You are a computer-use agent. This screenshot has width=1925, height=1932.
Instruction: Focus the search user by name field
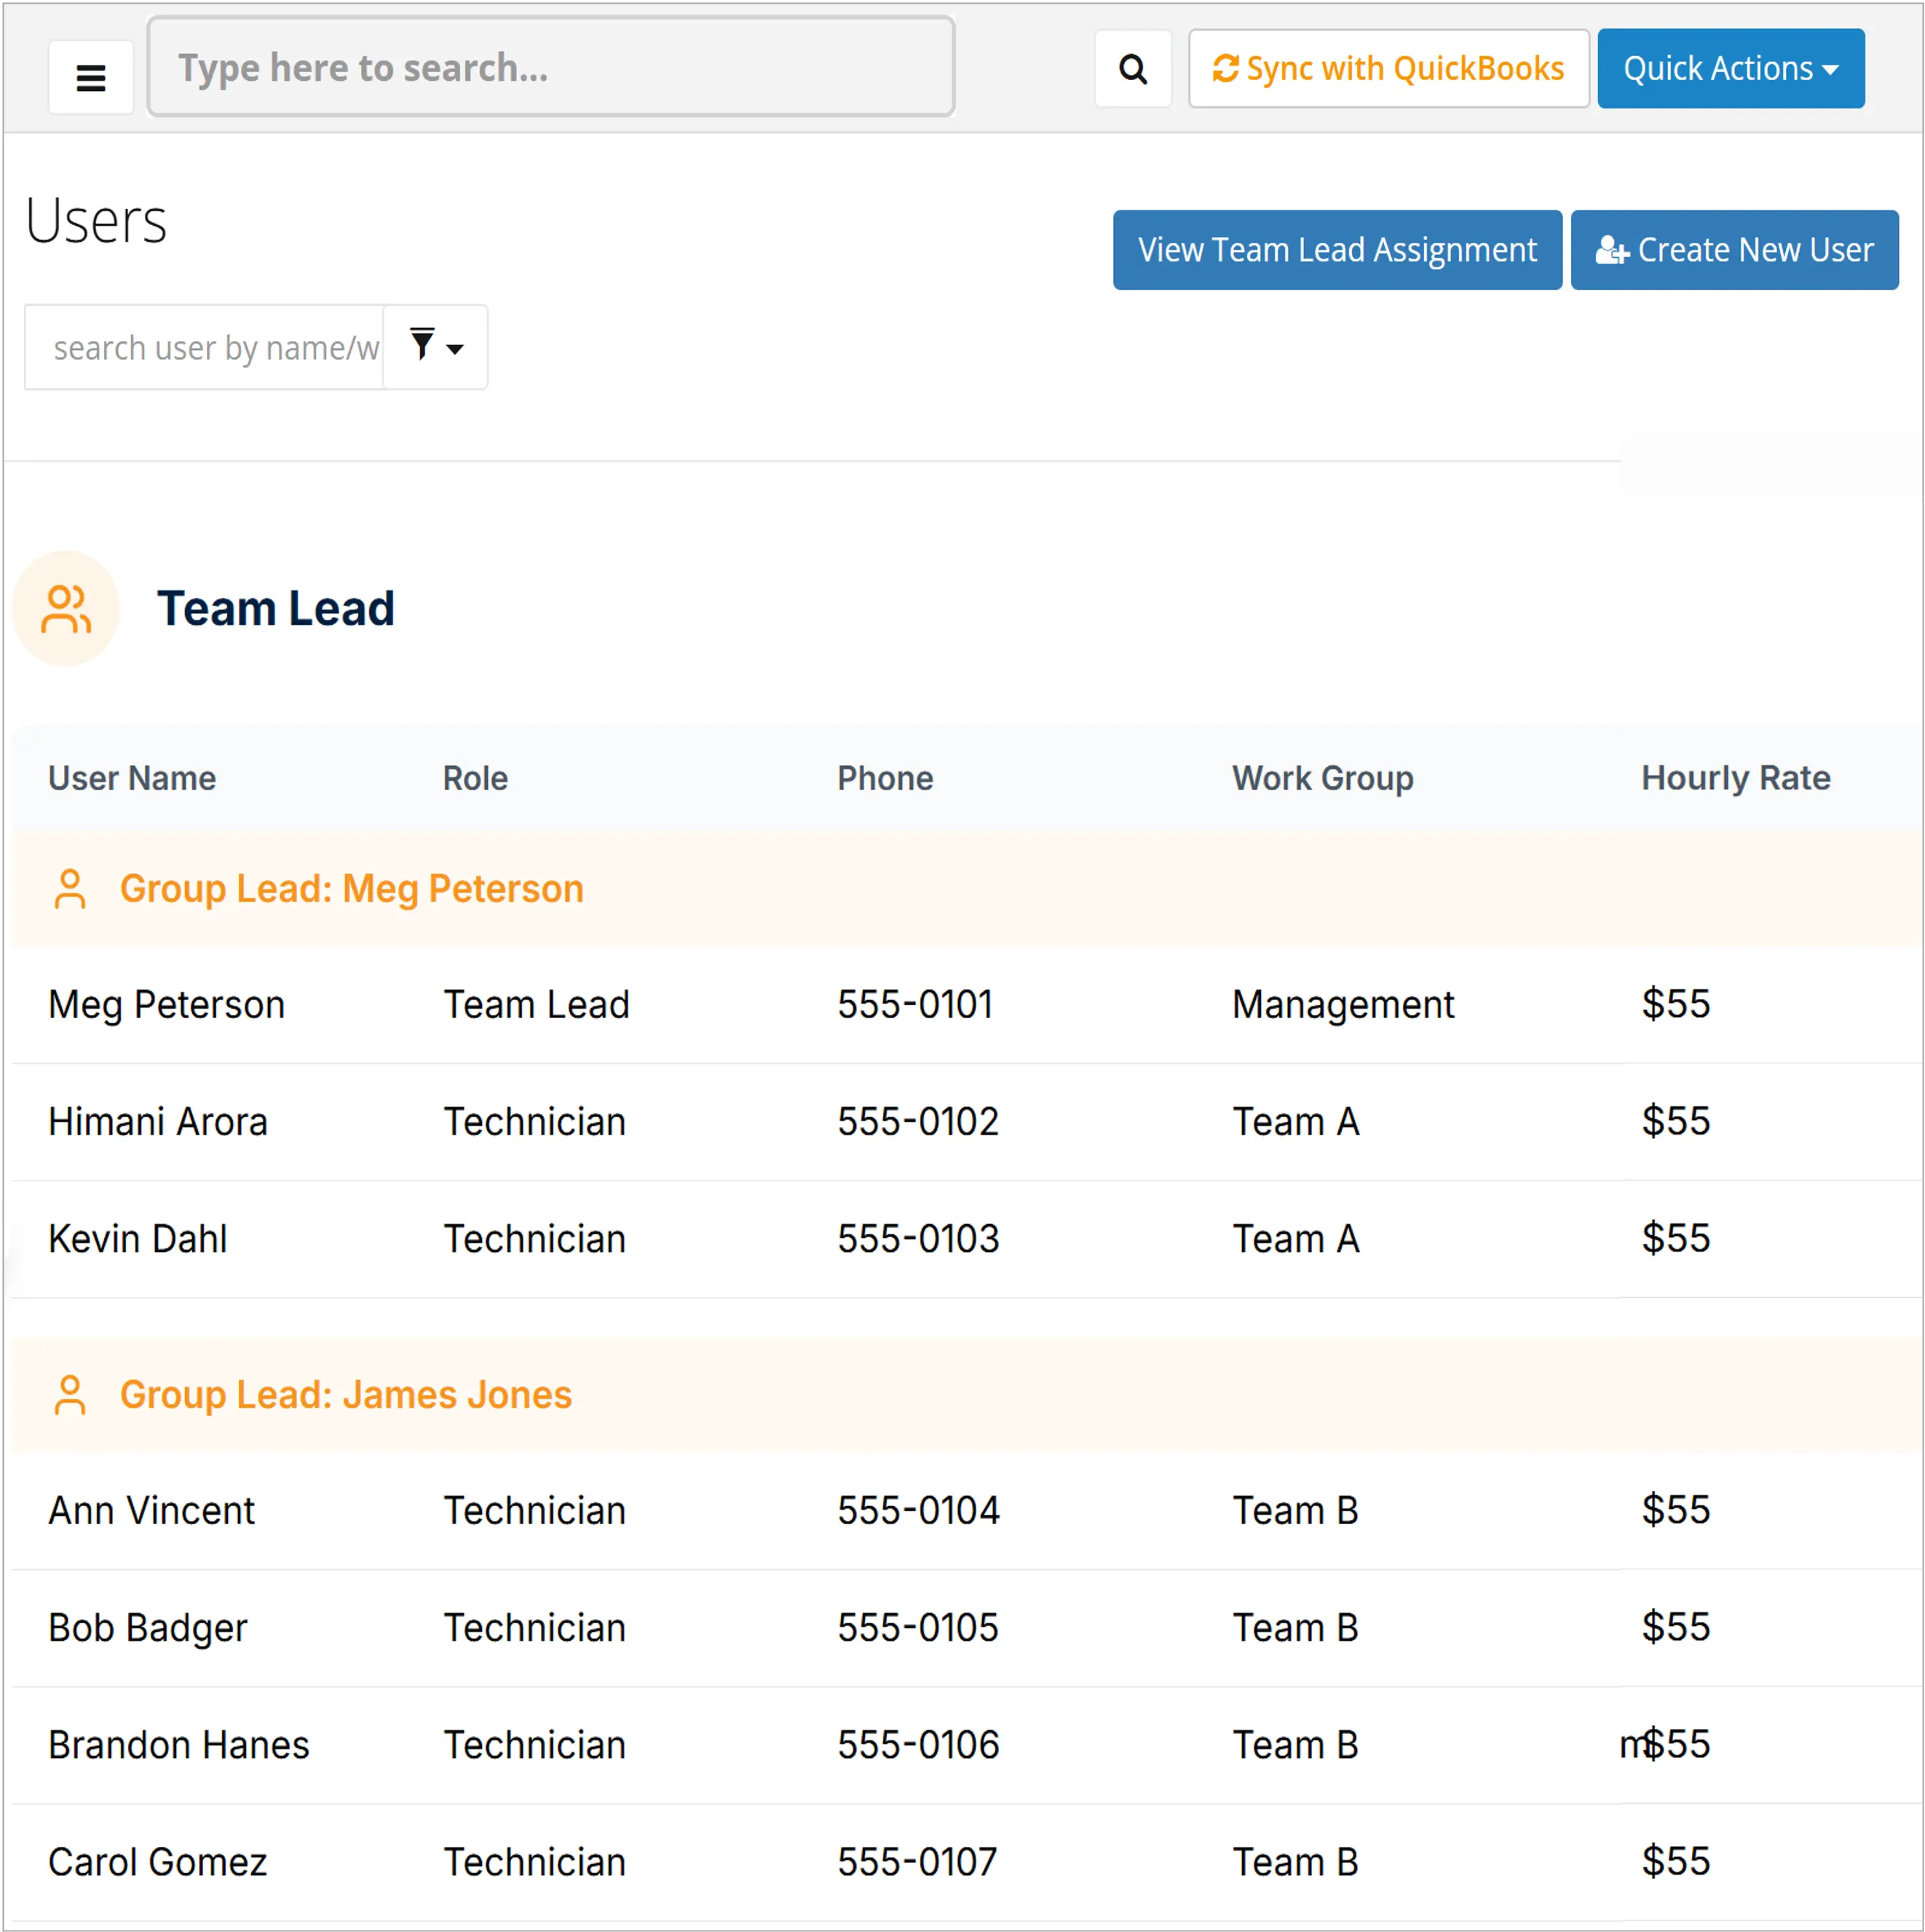pos(204,348)
